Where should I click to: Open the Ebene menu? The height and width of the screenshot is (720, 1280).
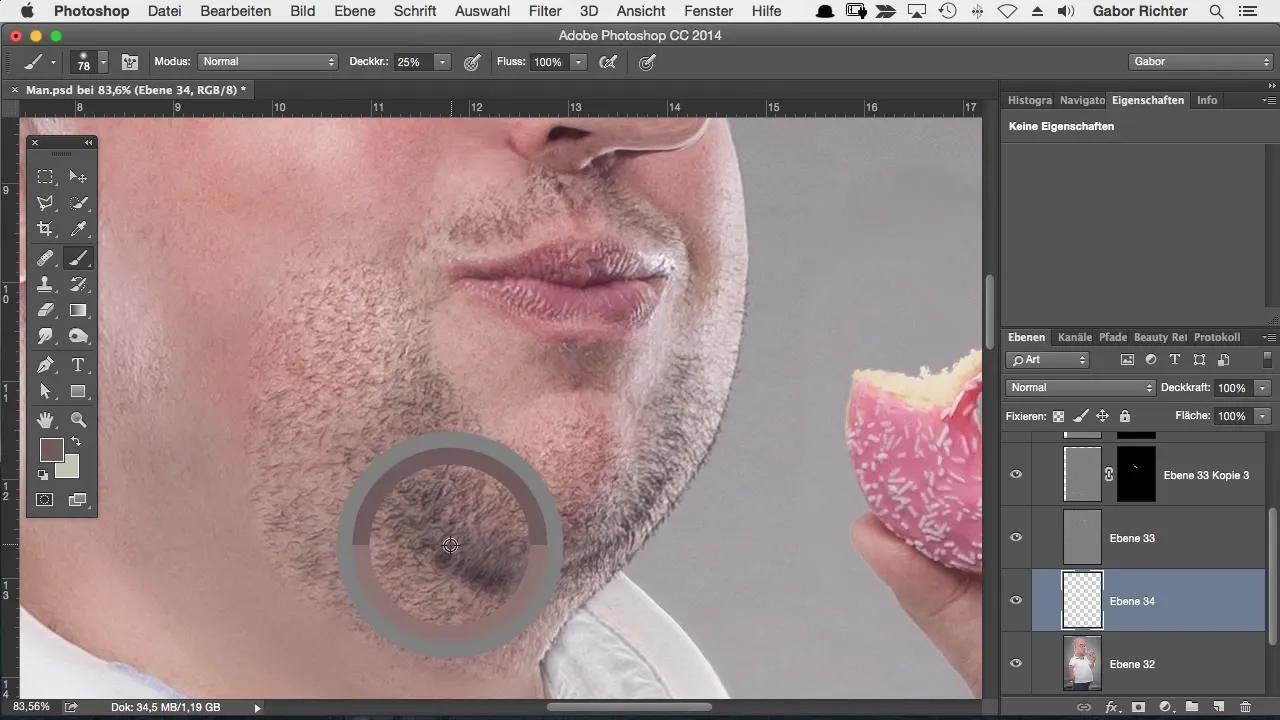pyautogui.click(x=355, y=11)
